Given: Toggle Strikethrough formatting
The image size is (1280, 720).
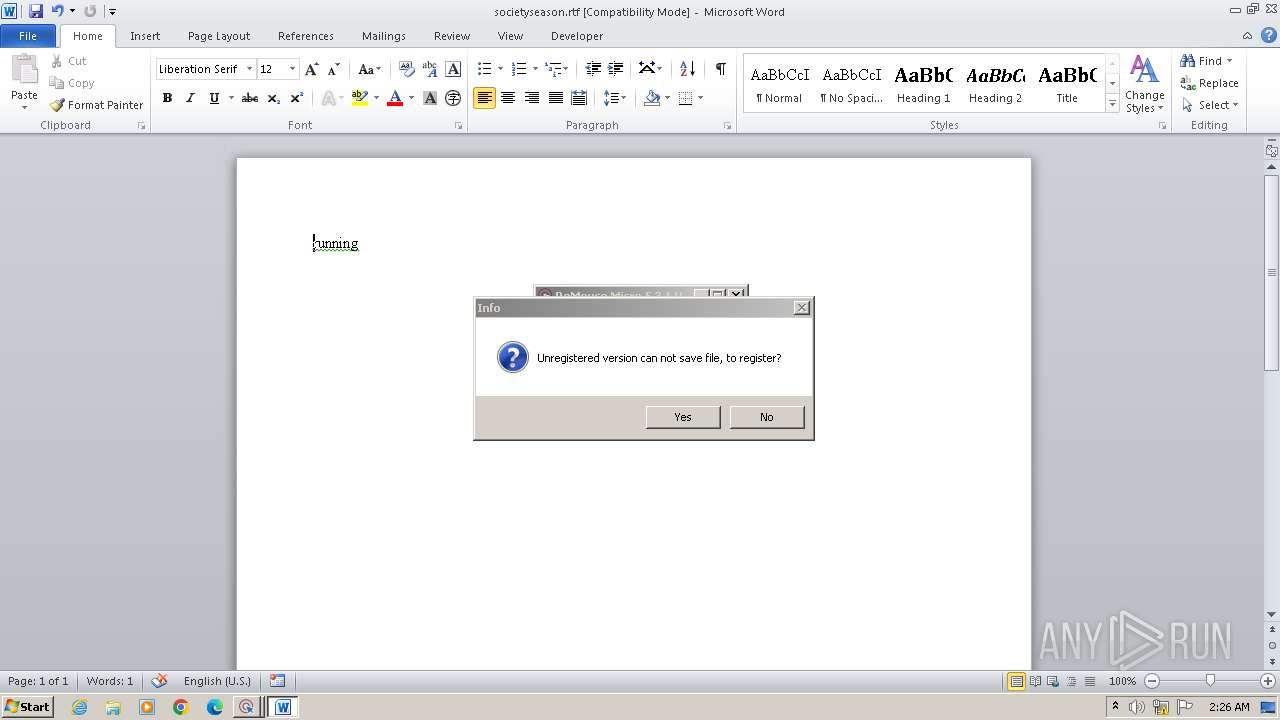Looking at the screenshot, I should pos(250,98).
